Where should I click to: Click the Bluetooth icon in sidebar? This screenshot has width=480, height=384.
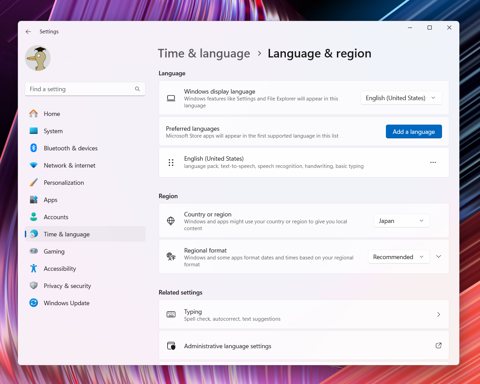(x=33, y=148)
